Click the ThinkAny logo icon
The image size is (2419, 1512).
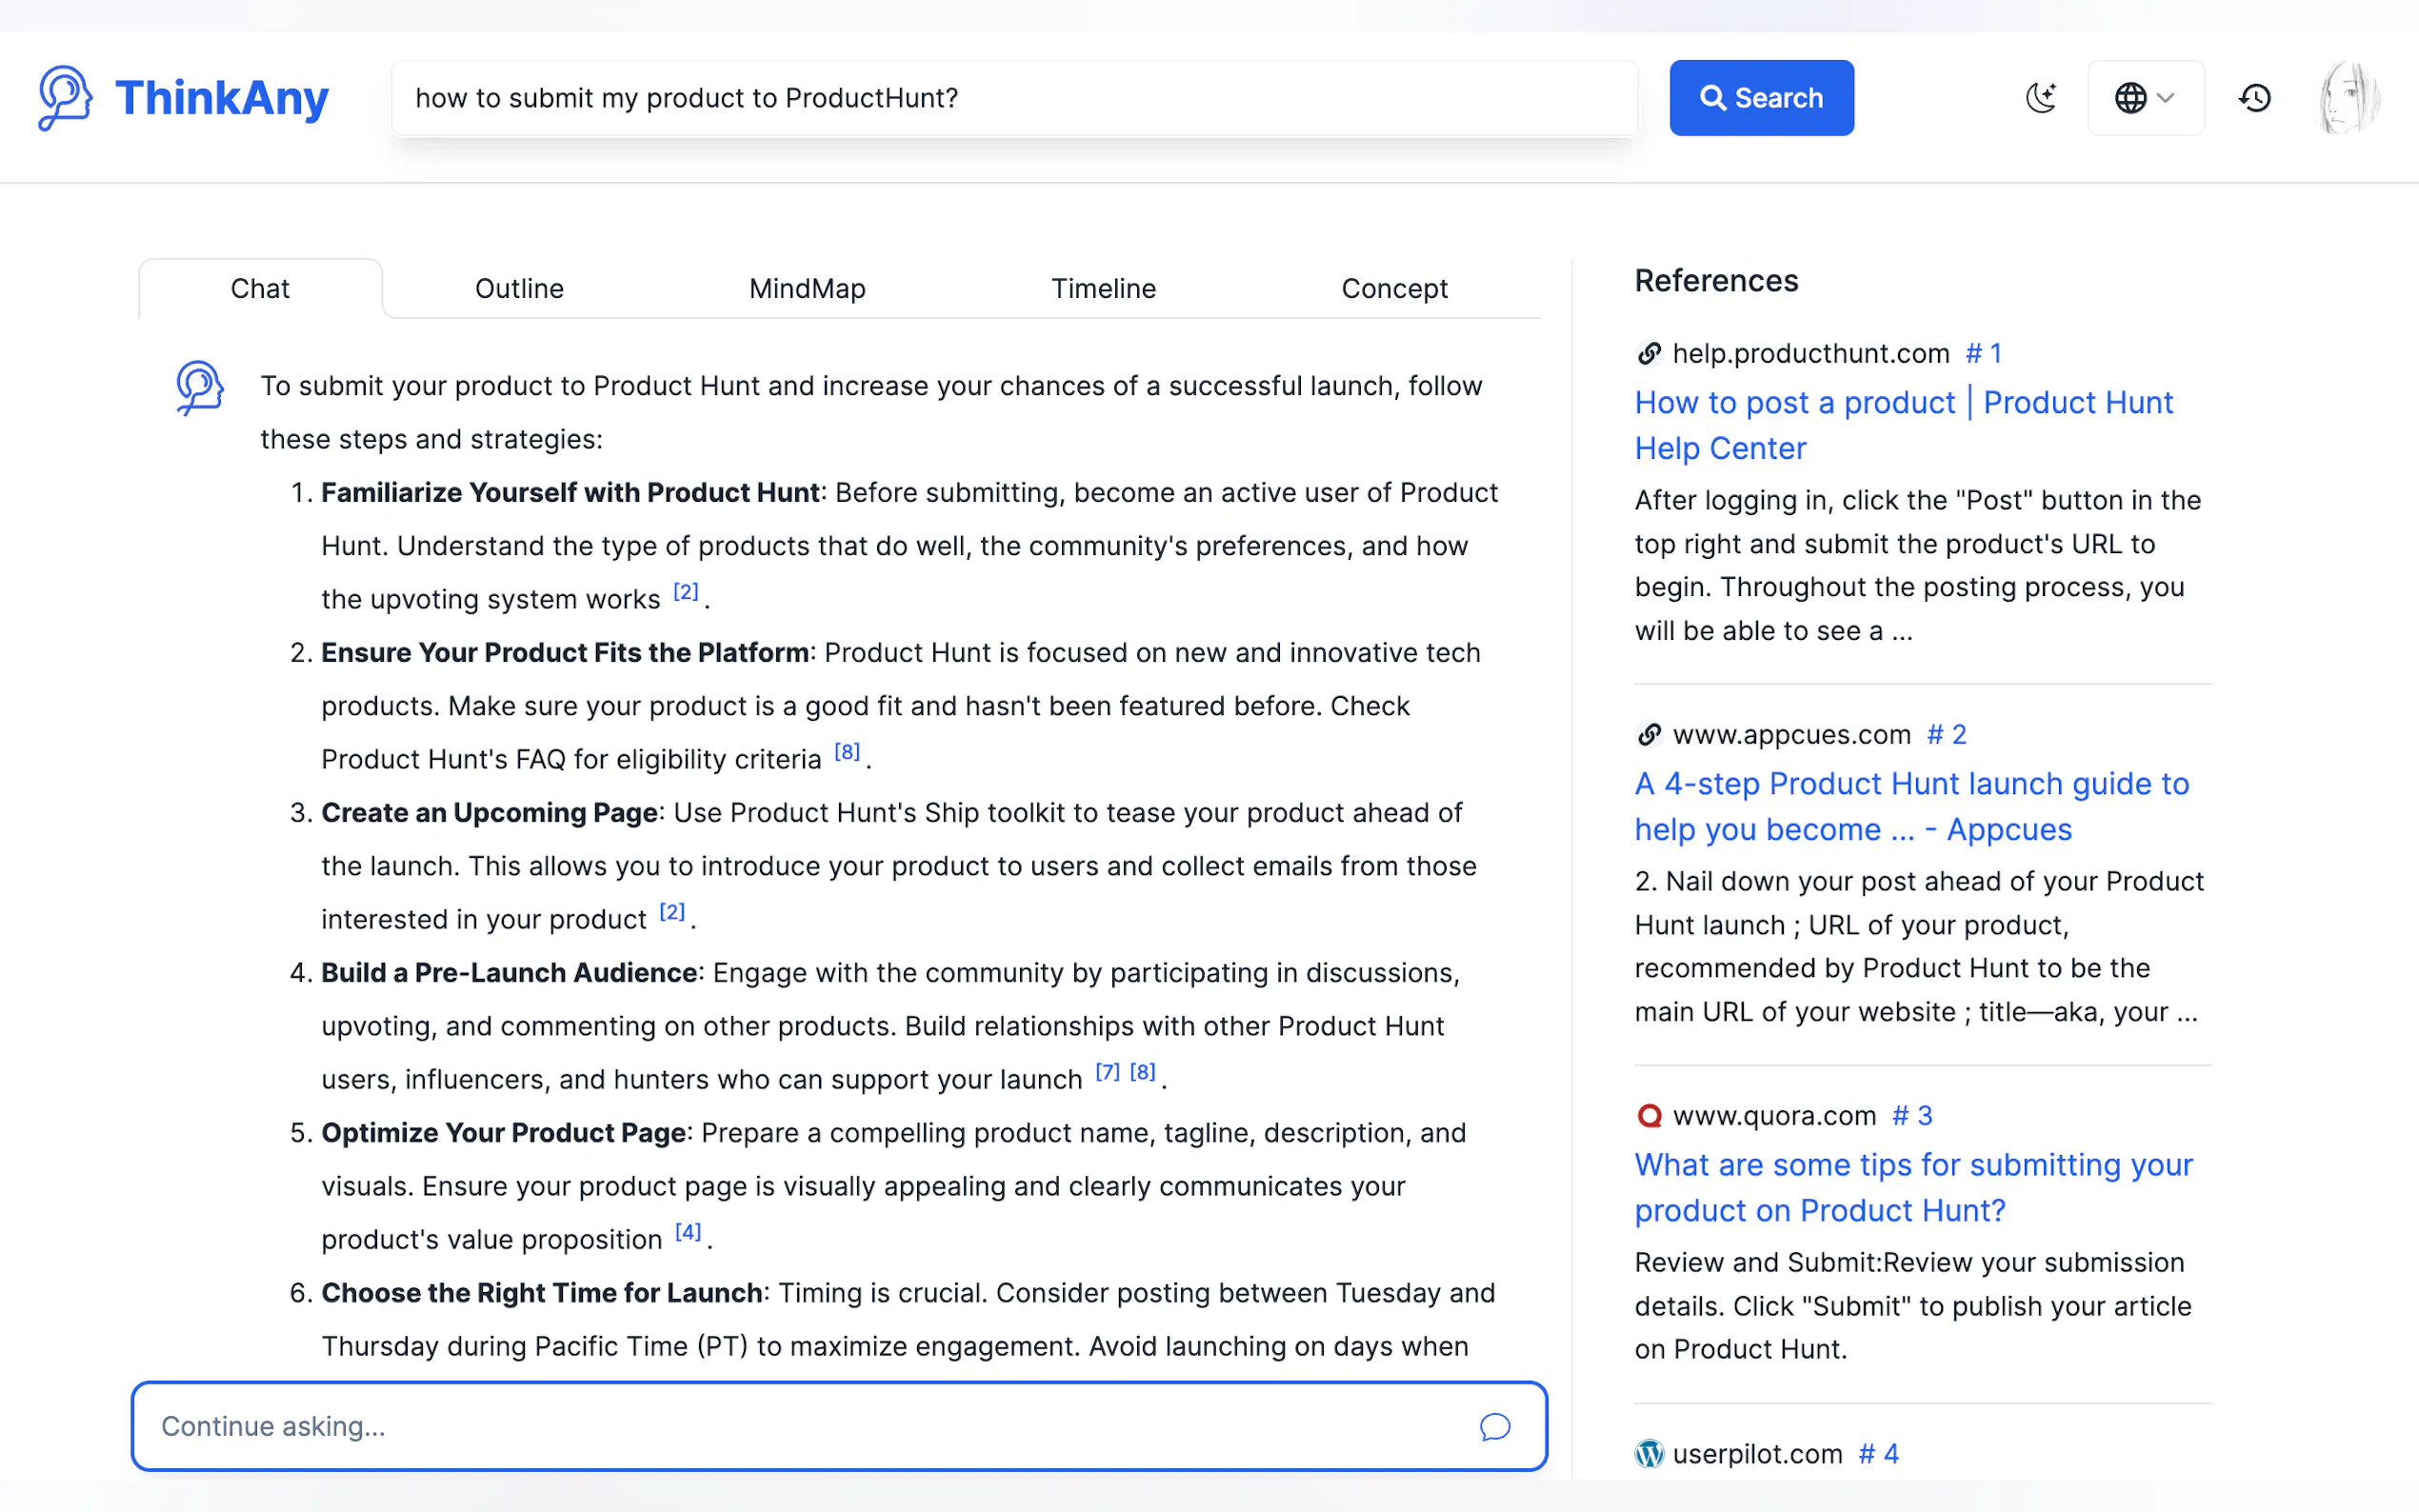click(x=65, y=98)
